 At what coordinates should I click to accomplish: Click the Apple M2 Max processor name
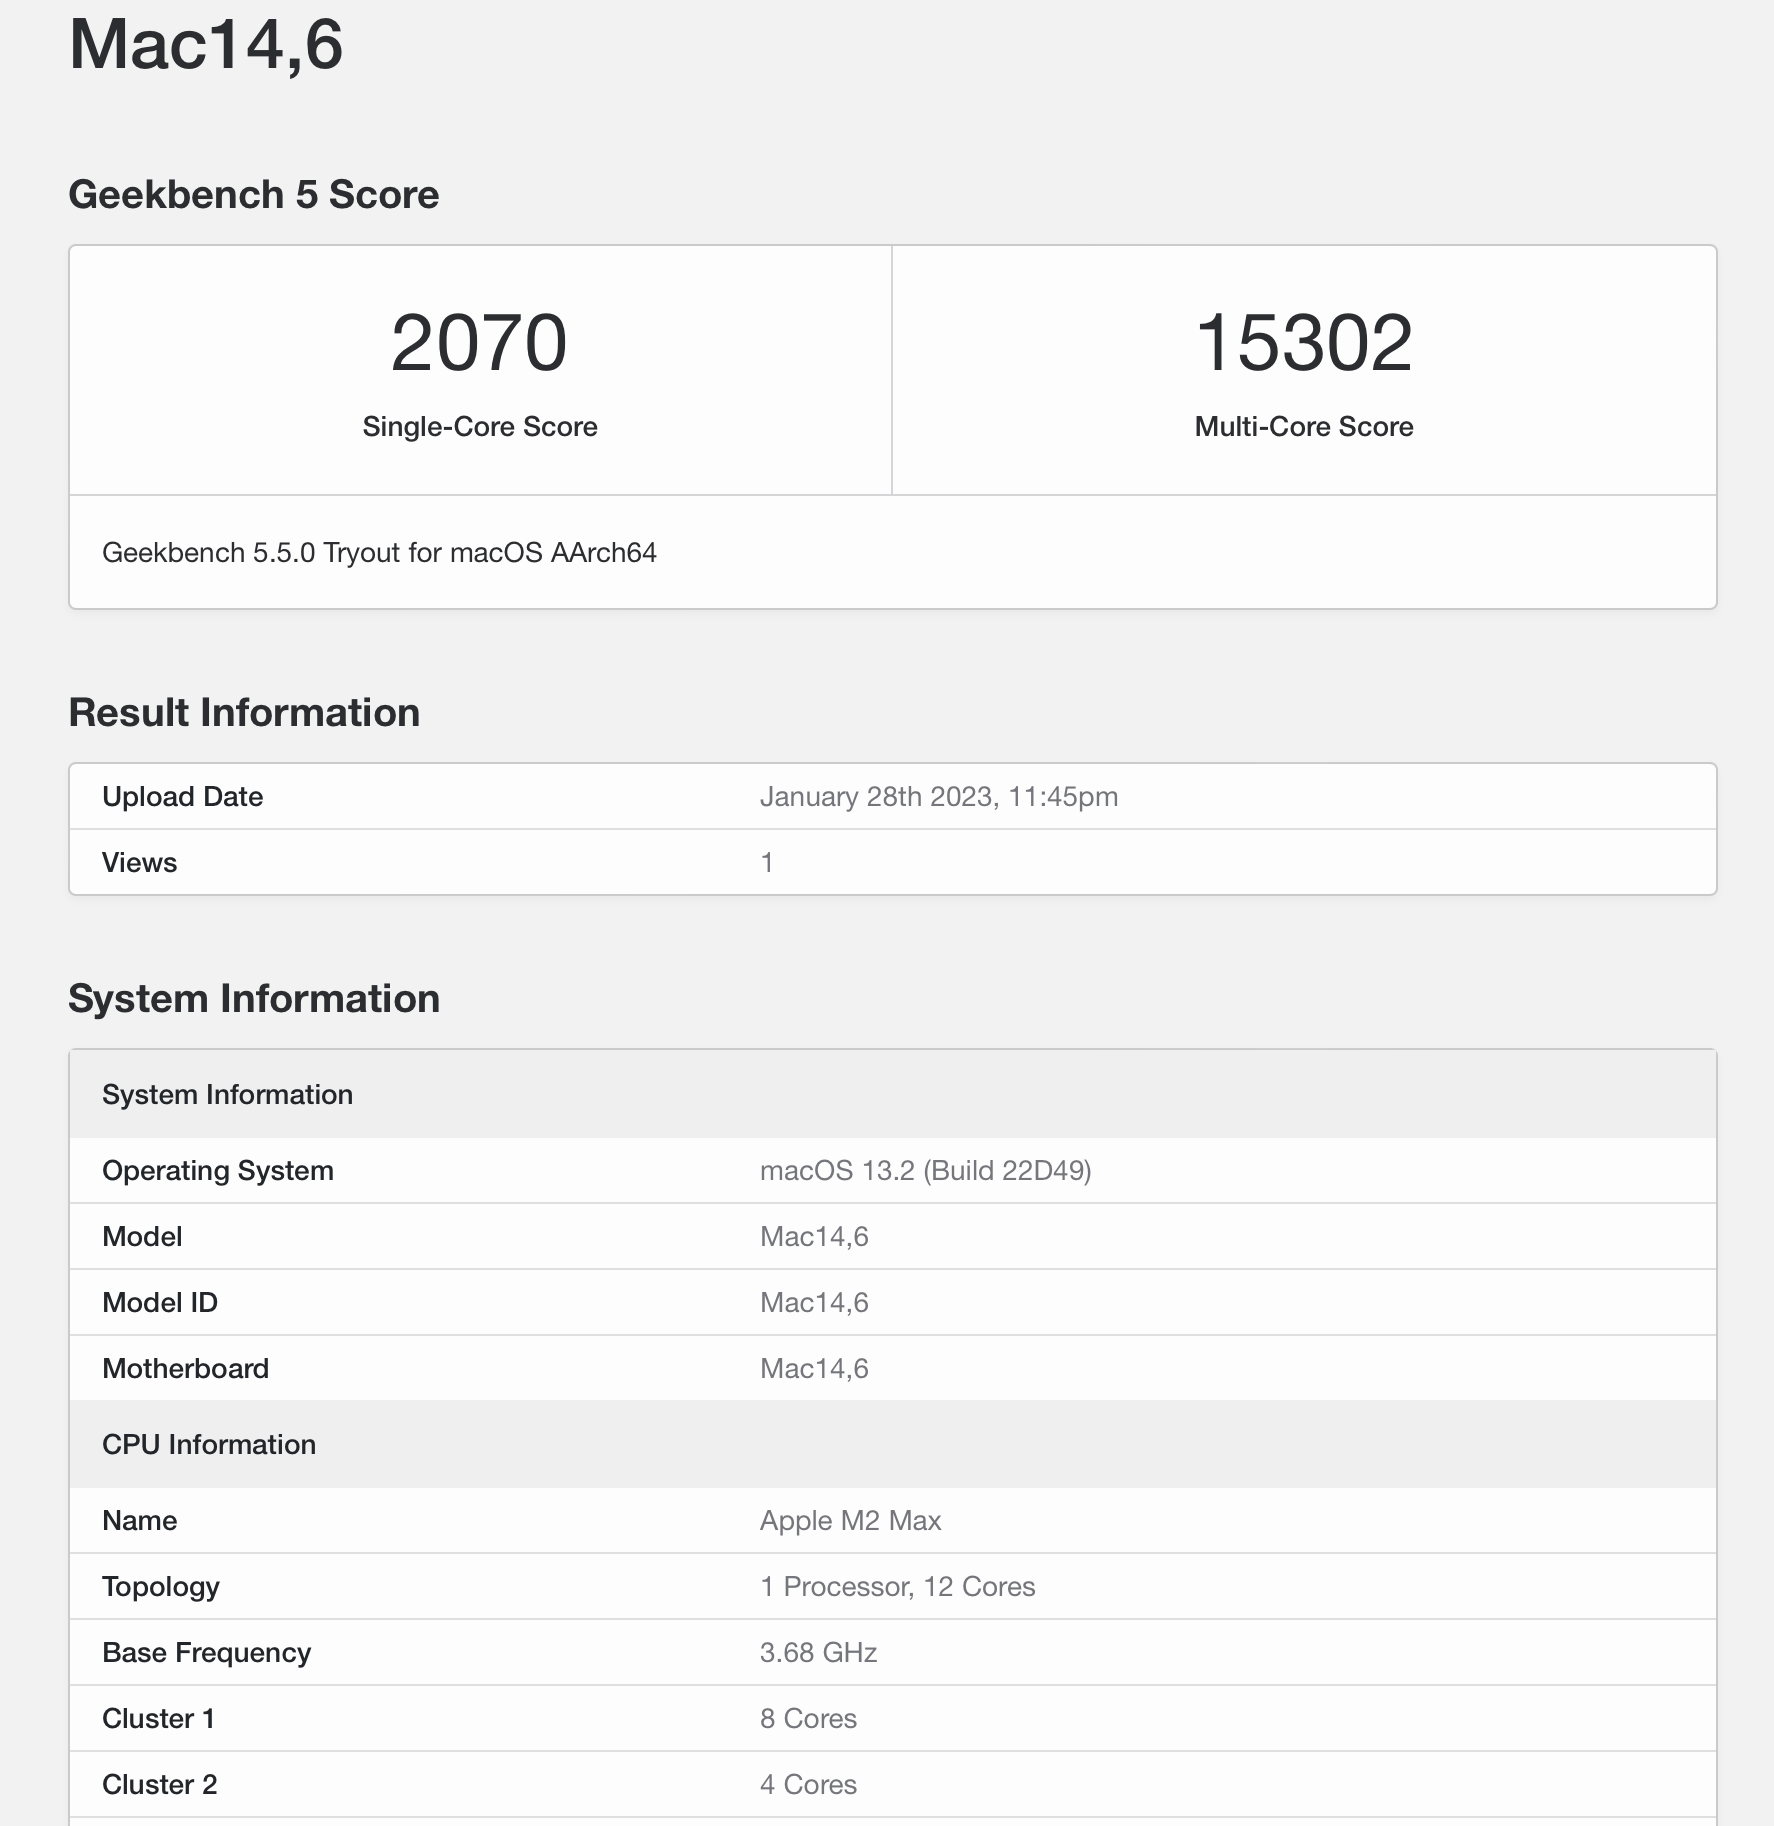pos(850,1520)
